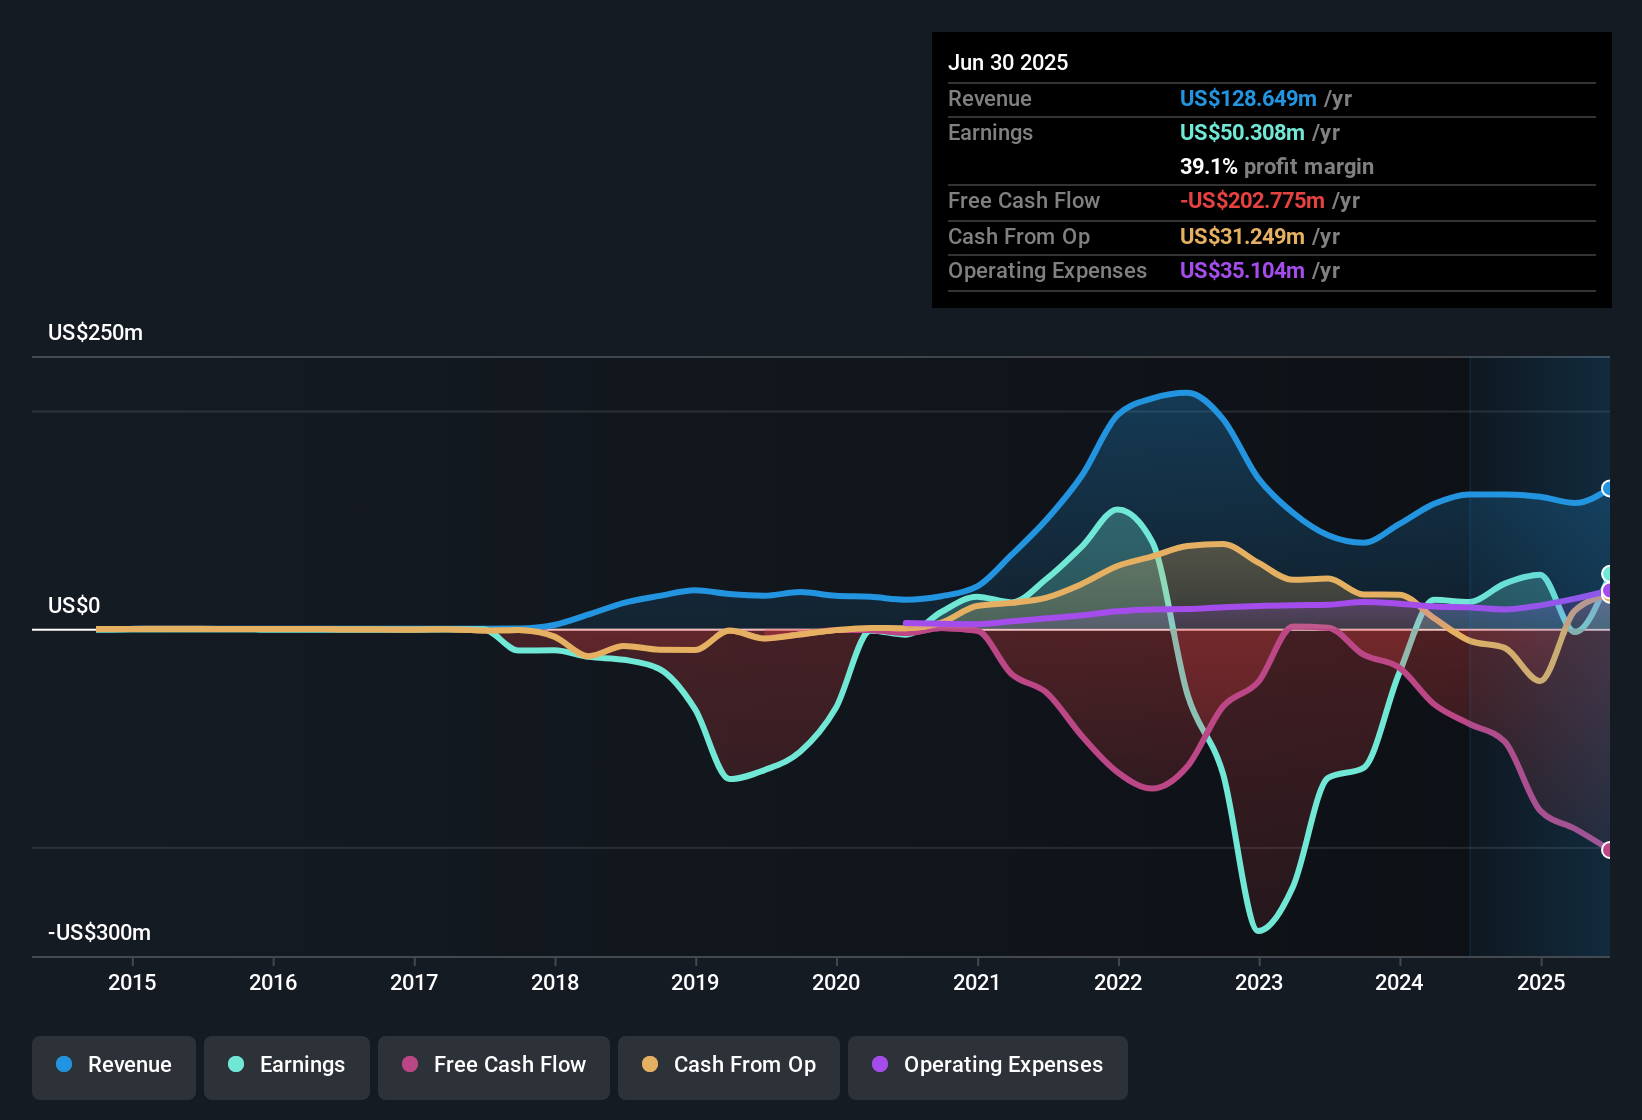Click the purple Operating Expenses legend dot
1642x1120 pixels.
click(x=880, y=1064)
